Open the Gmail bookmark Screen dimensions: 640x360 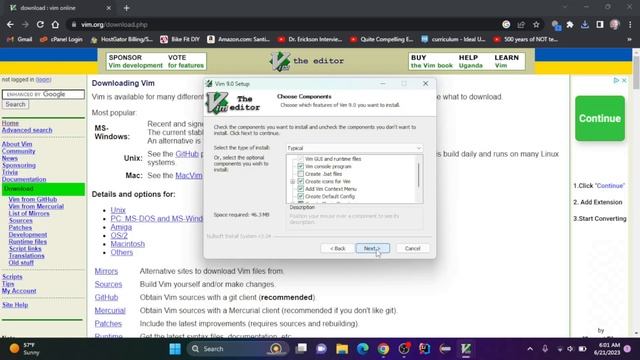pyautogui.click(x=20, y=39)
